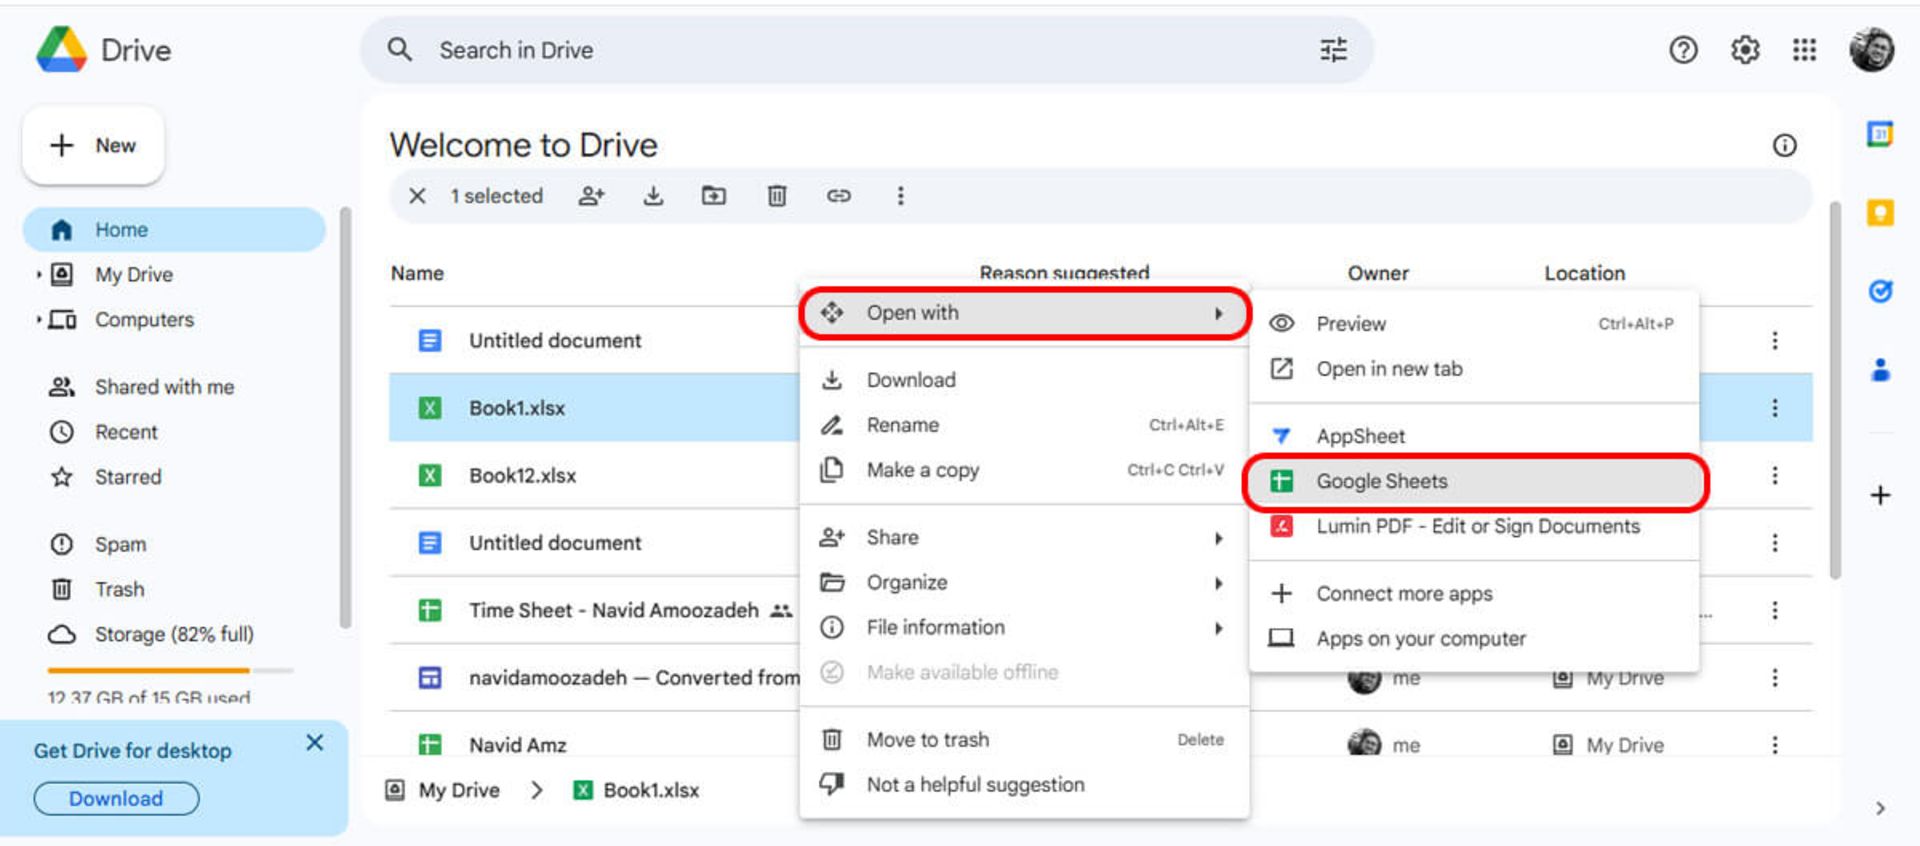Image resolution: width=1920 pixels, height=846 pixels.
Task: Open more actions for Book1.xlsx row
Action: point(1774,408)
